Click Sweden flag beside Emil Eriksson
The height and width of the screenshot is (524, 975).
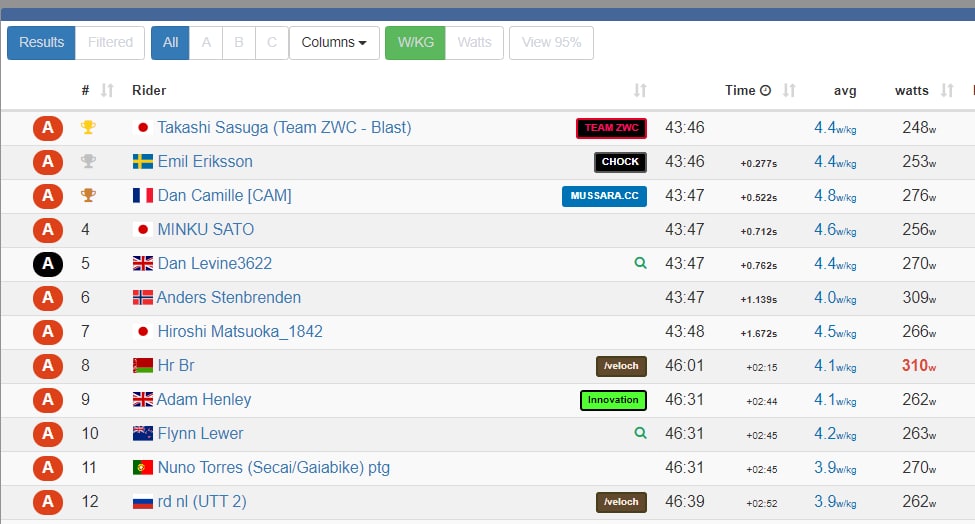[142, 162]
